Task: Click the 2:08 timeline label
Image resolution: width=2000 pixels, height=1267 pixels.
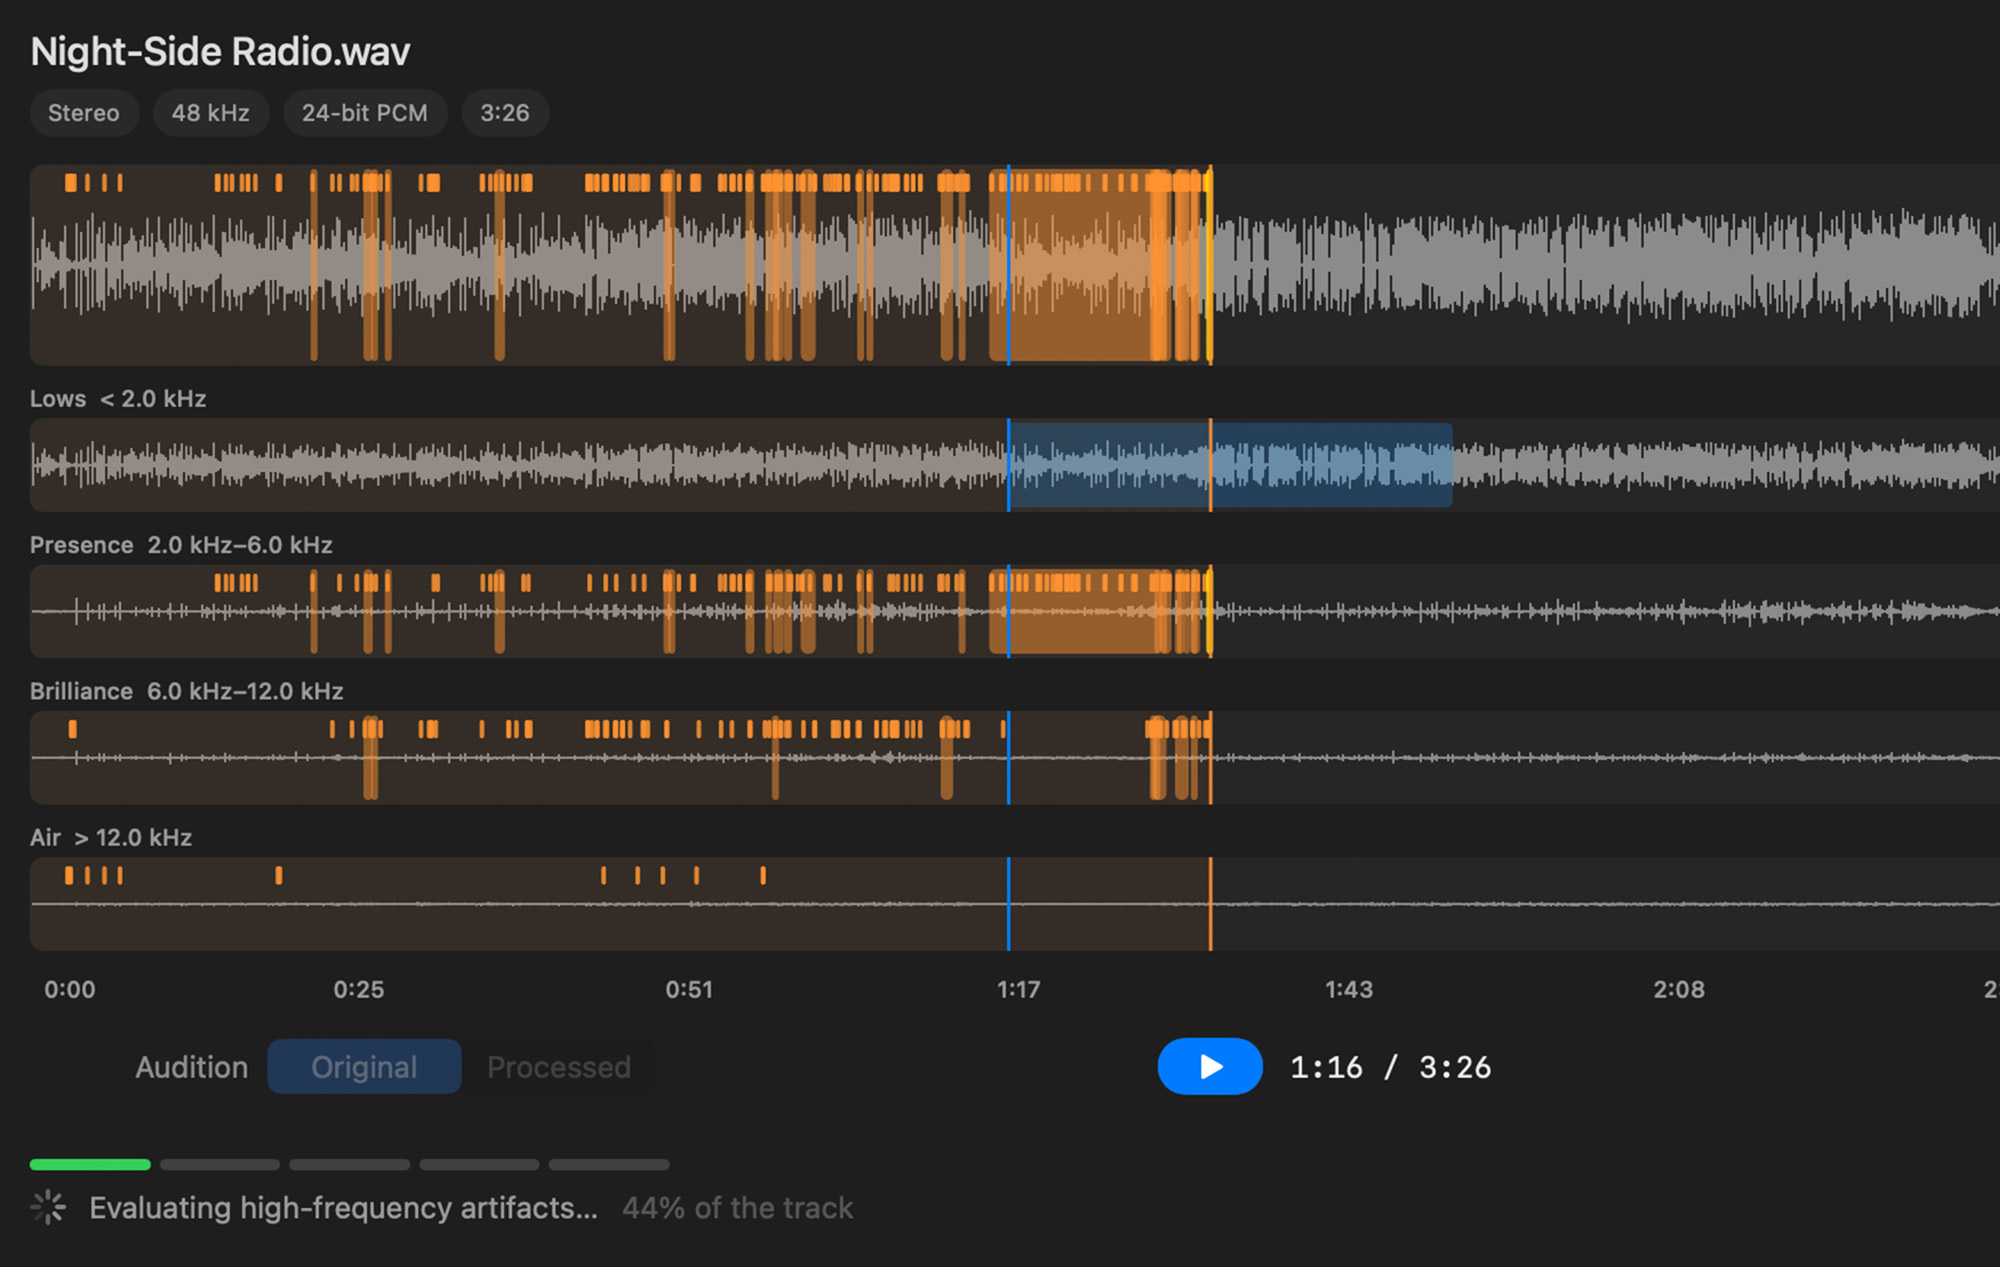Action: pos(1679,989)
